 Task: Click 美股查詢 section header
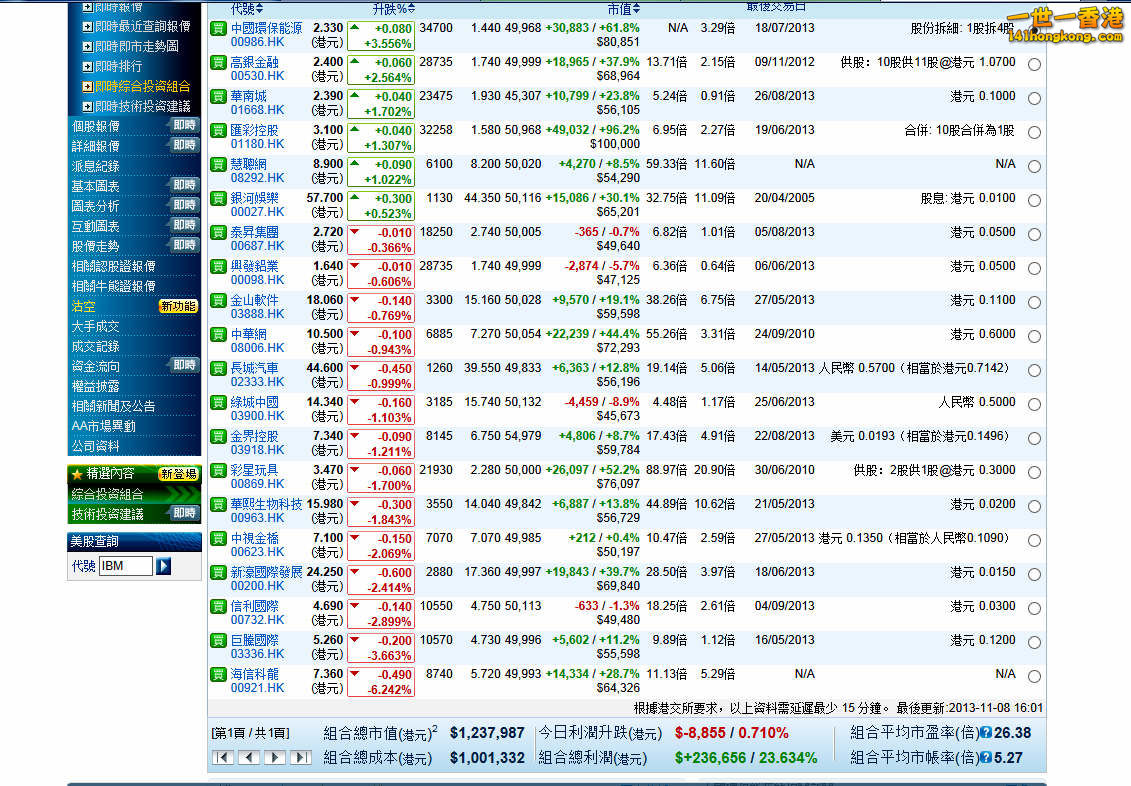coord(134,542)
